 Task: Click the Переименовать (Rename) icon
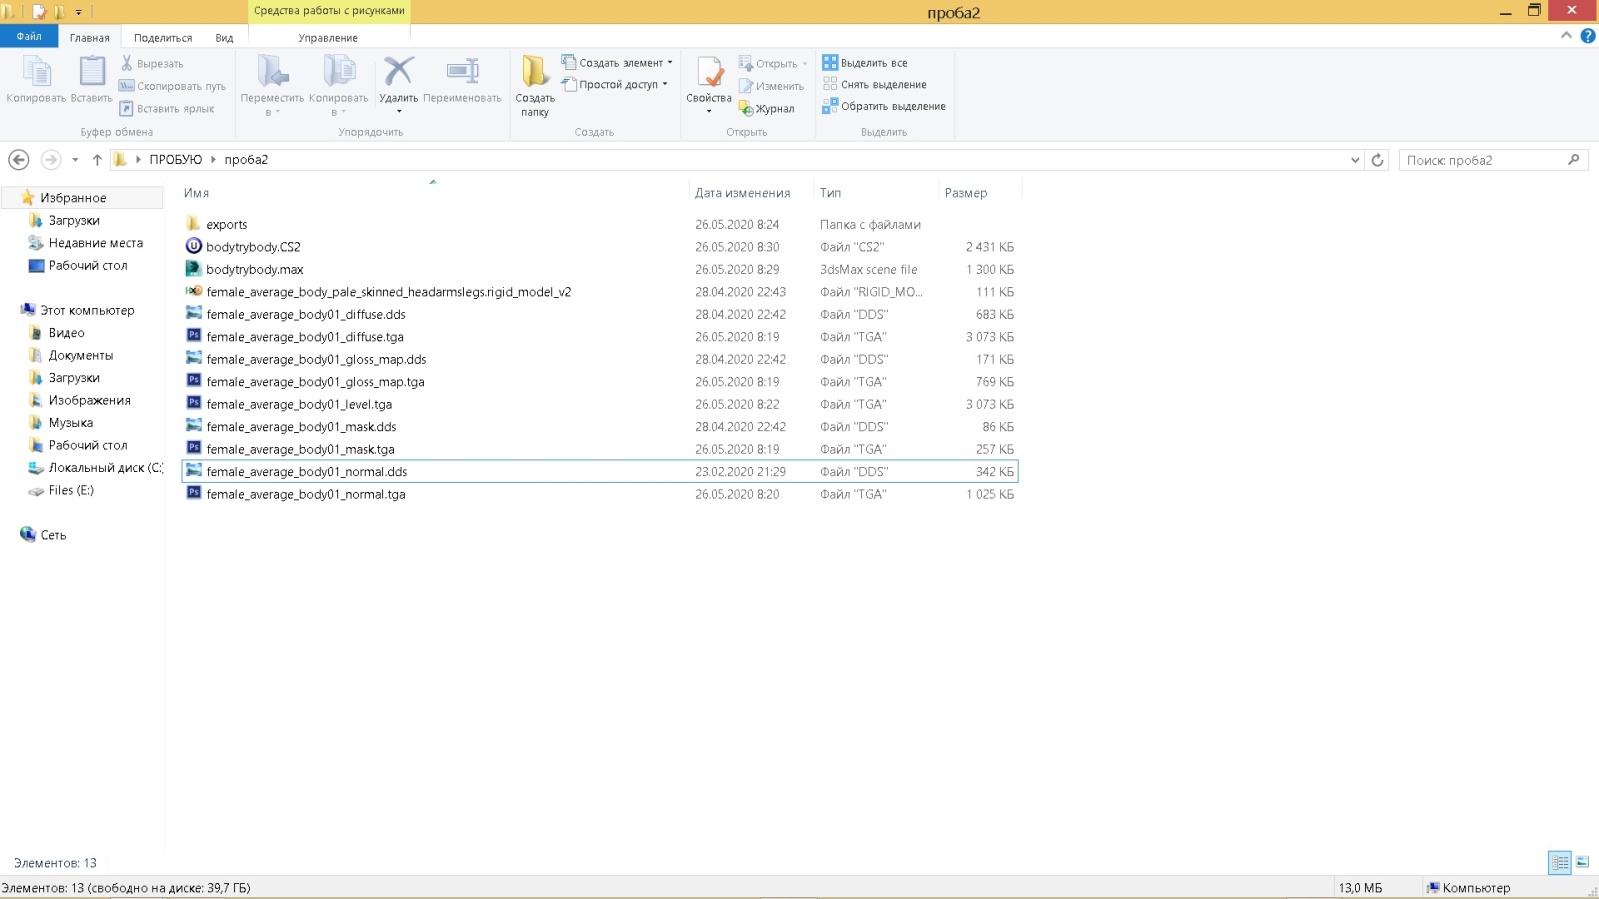(462, 71)
